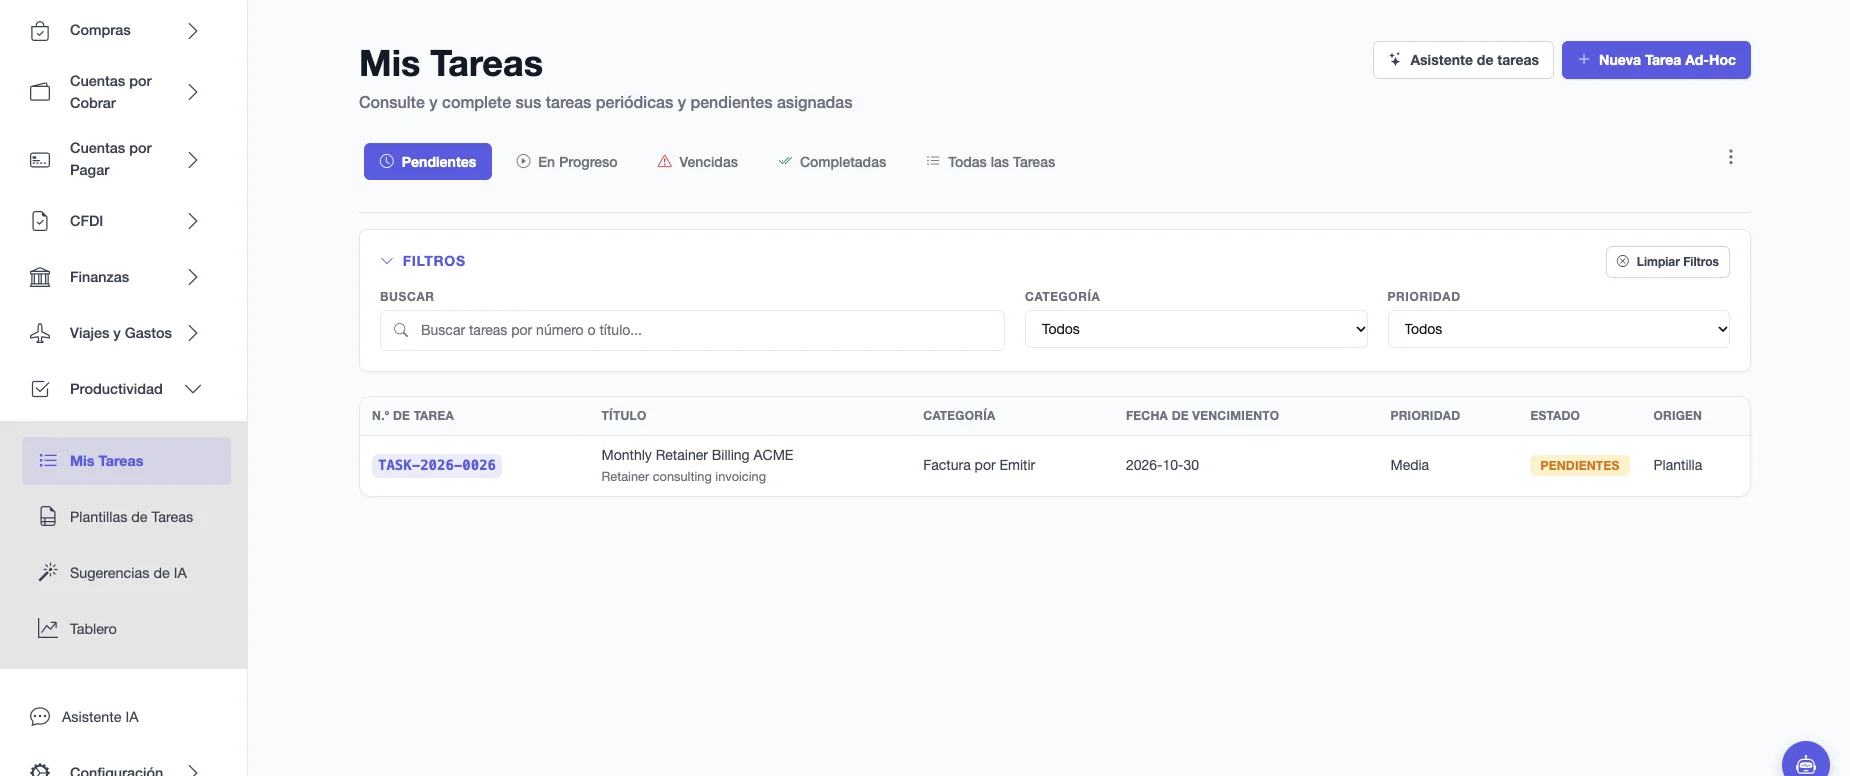
Task: Expand the Cuentas por Cobrar chevron
Action: pos(193,92)
